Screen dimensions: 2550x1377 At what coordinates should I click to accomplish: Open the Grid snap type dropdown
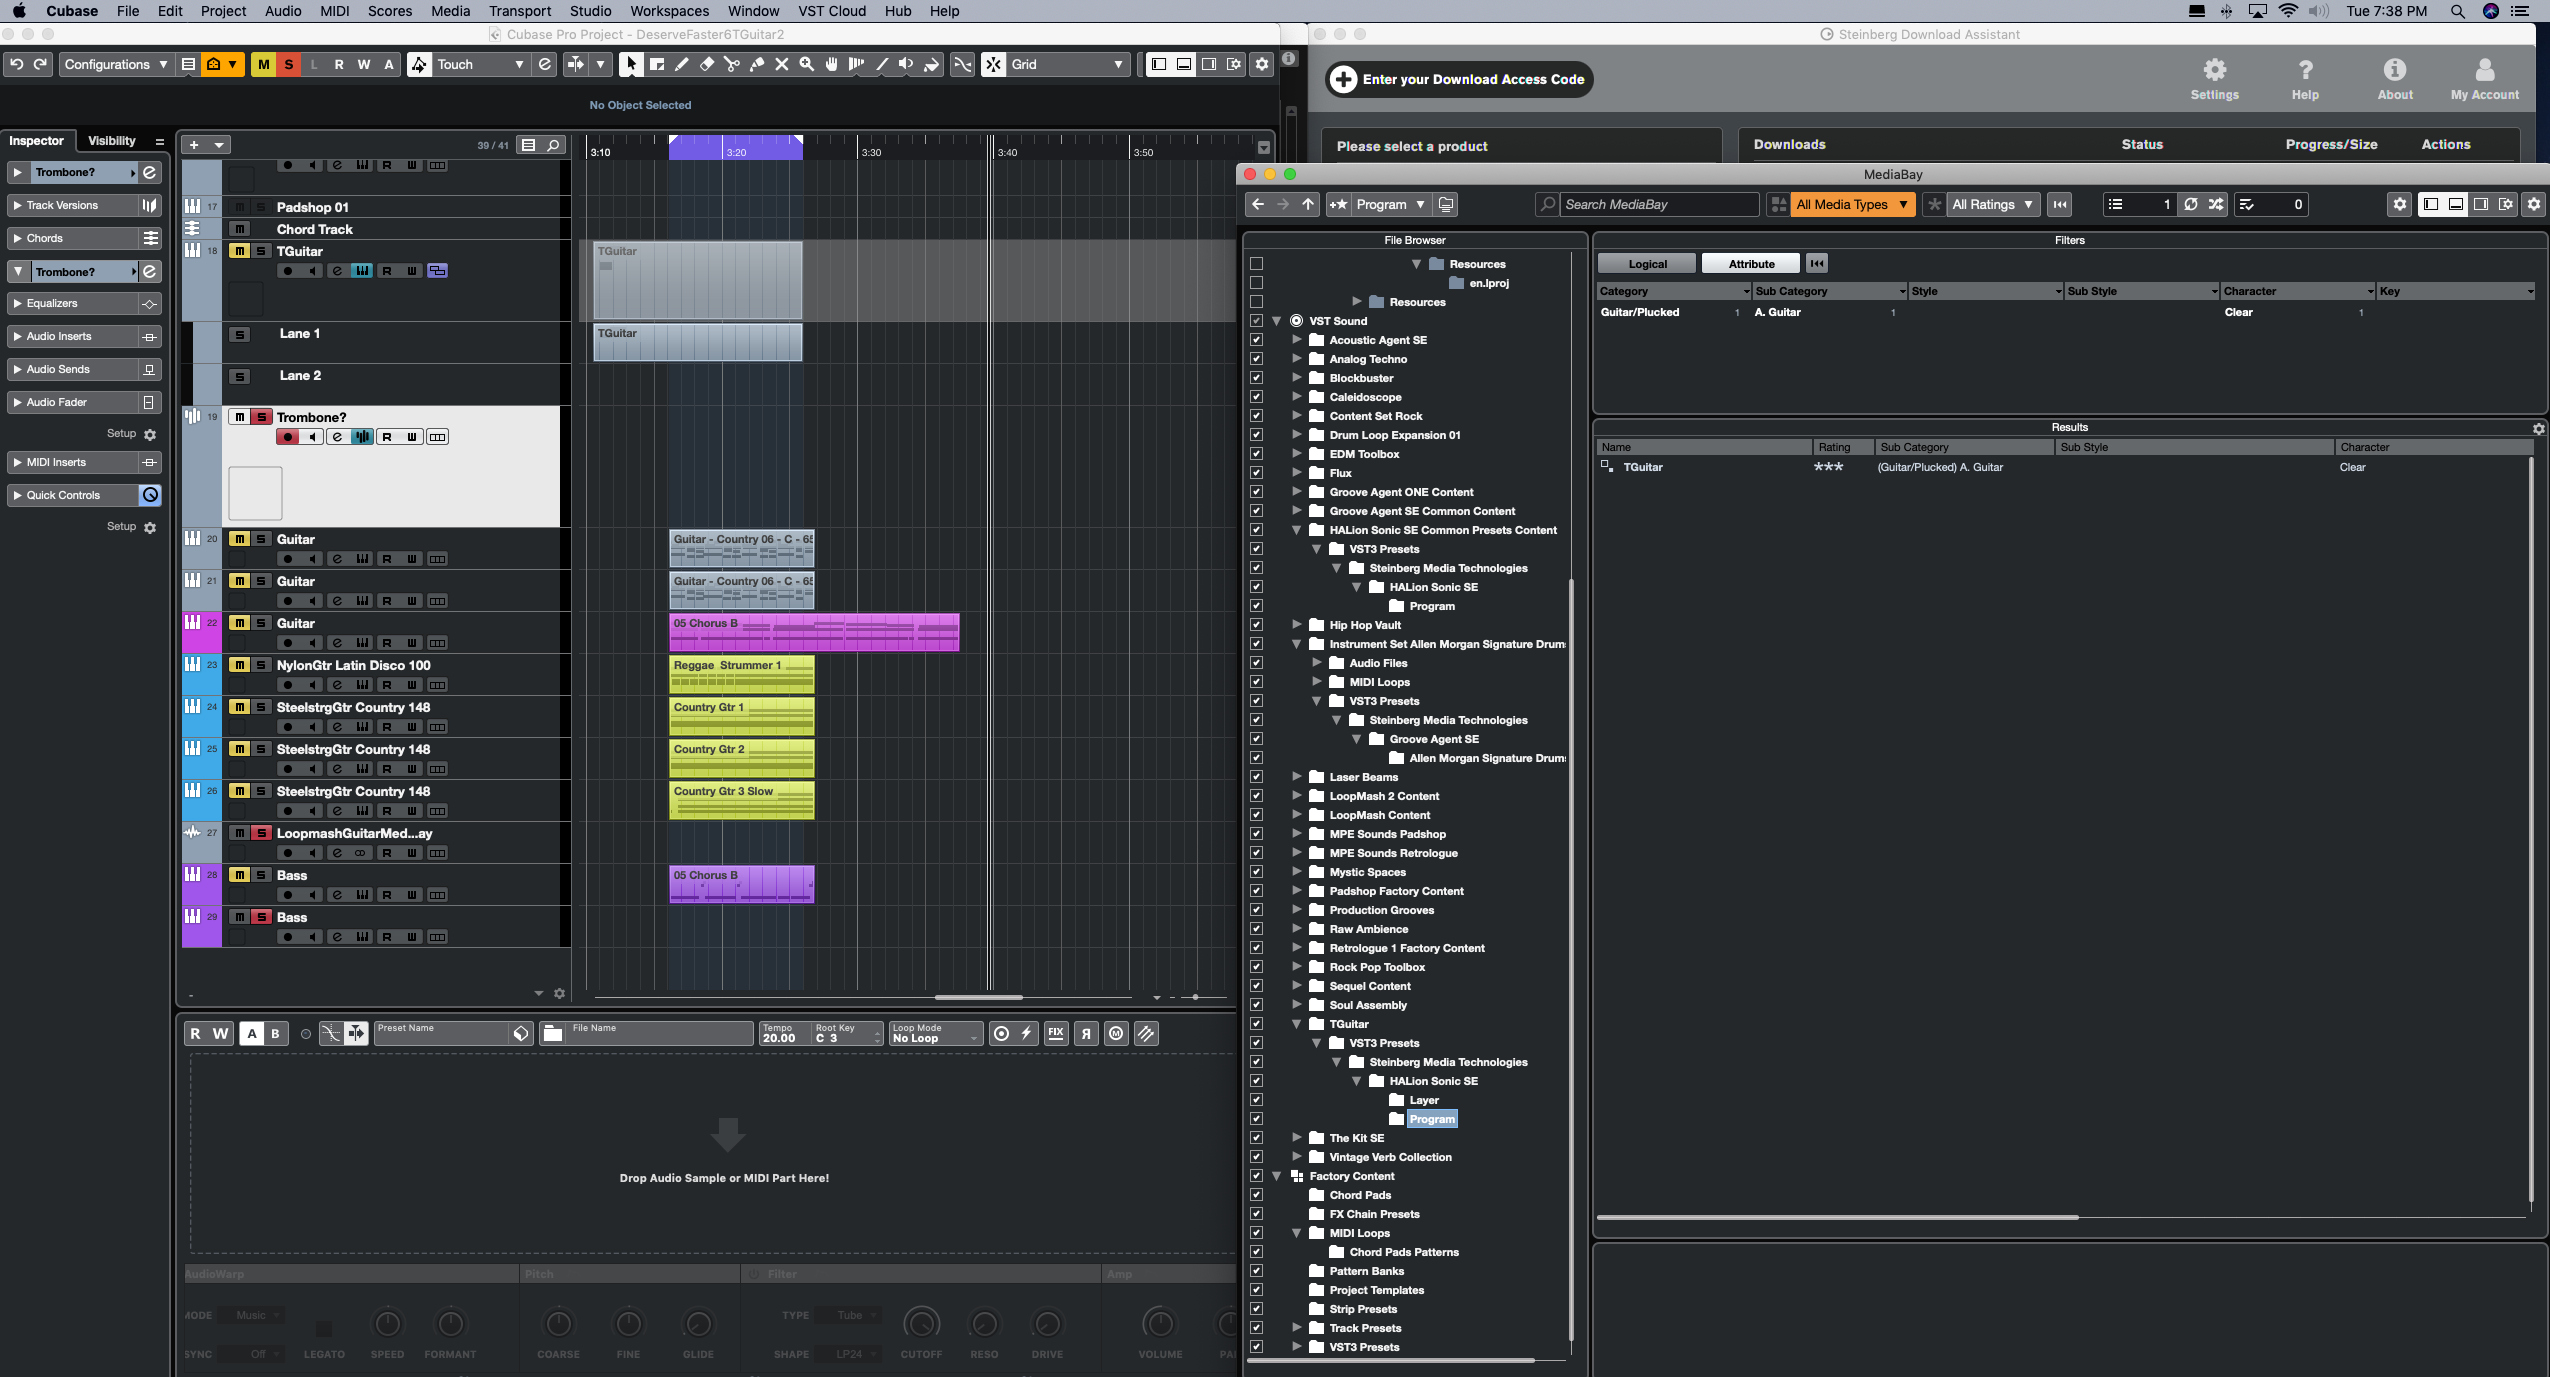pos(1067,64)
